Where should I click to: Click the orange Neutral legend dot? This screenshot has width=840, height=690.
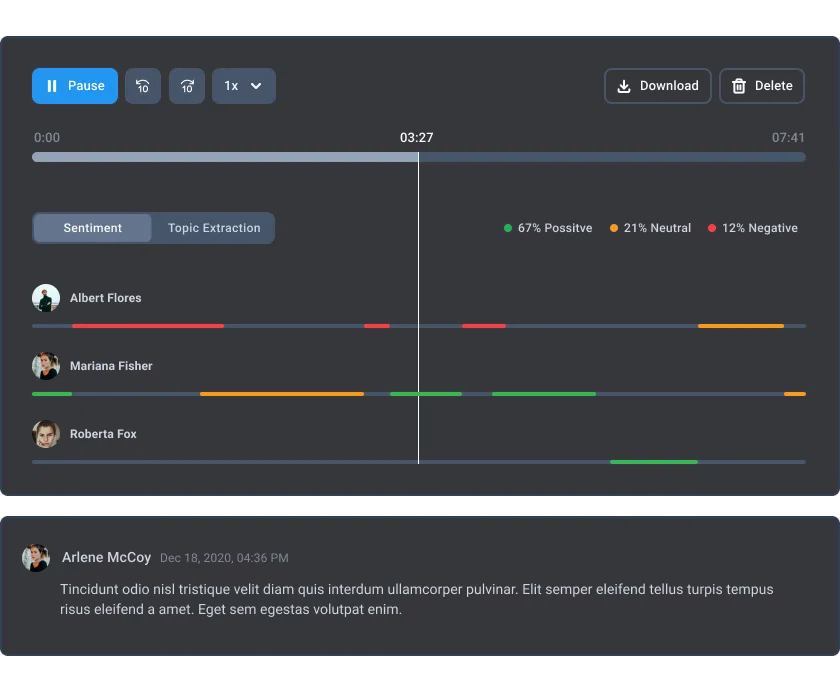click(614, 228)
